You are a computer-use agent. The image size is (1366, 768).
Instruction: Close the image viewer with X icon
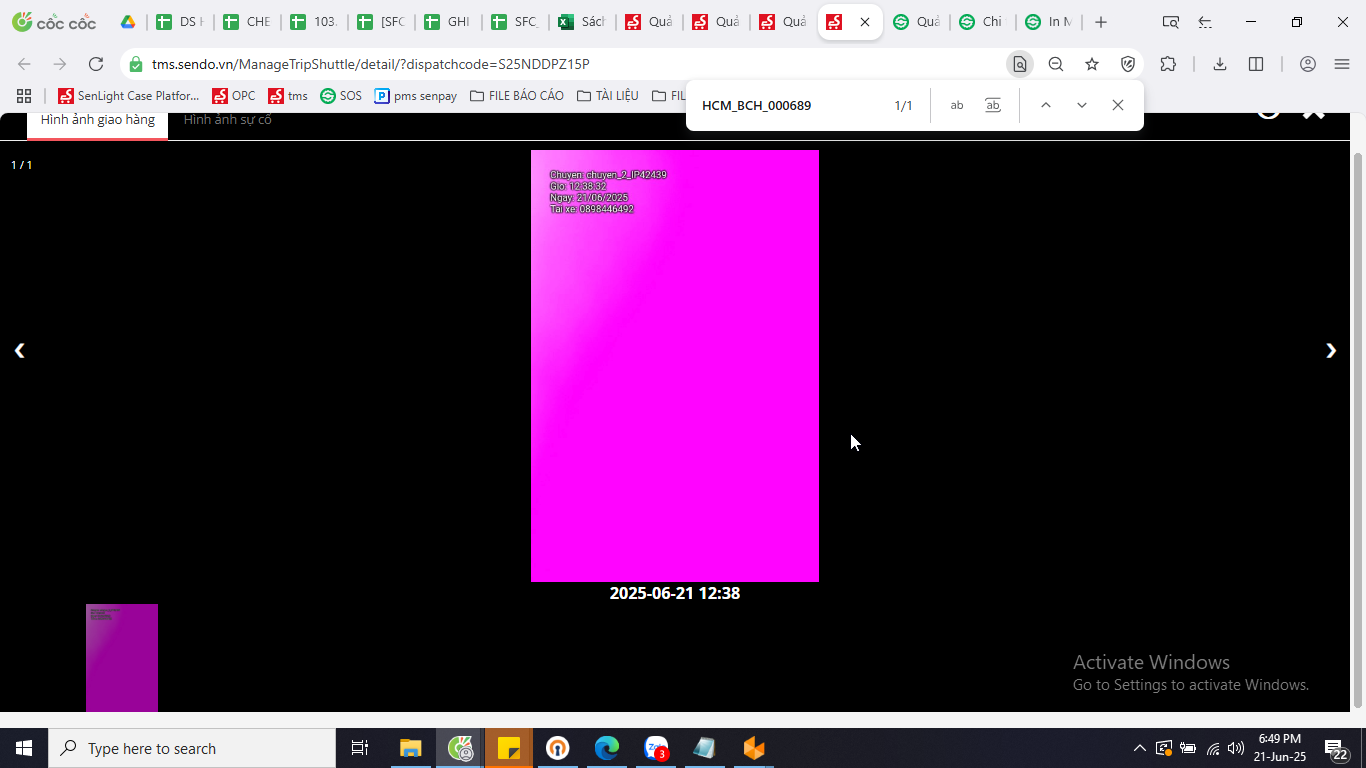click(1314, 111)
